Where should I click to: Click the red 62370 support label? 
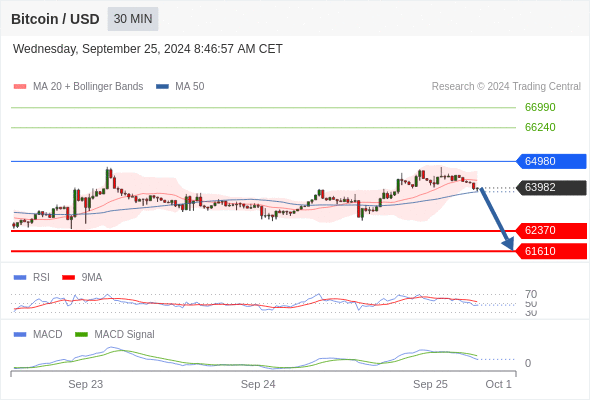(x=551, y=230)
